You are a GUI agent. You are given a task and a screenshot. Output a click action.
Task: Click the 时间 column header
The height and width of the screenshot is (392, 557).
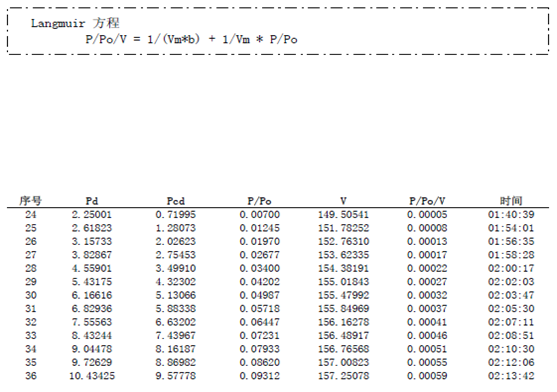[x=511, y=201]
